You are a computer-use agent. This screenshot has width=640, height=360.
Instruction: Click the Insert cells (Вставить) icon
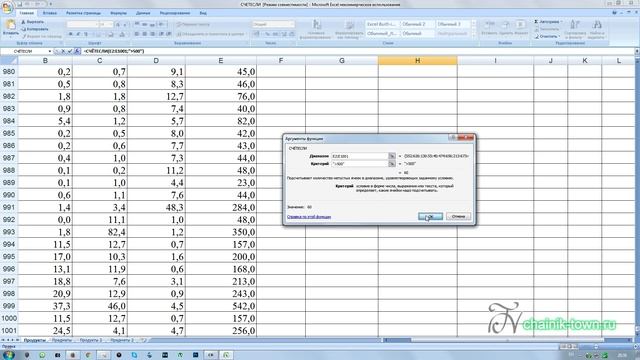pyautogui.click(x=489, y=24)
